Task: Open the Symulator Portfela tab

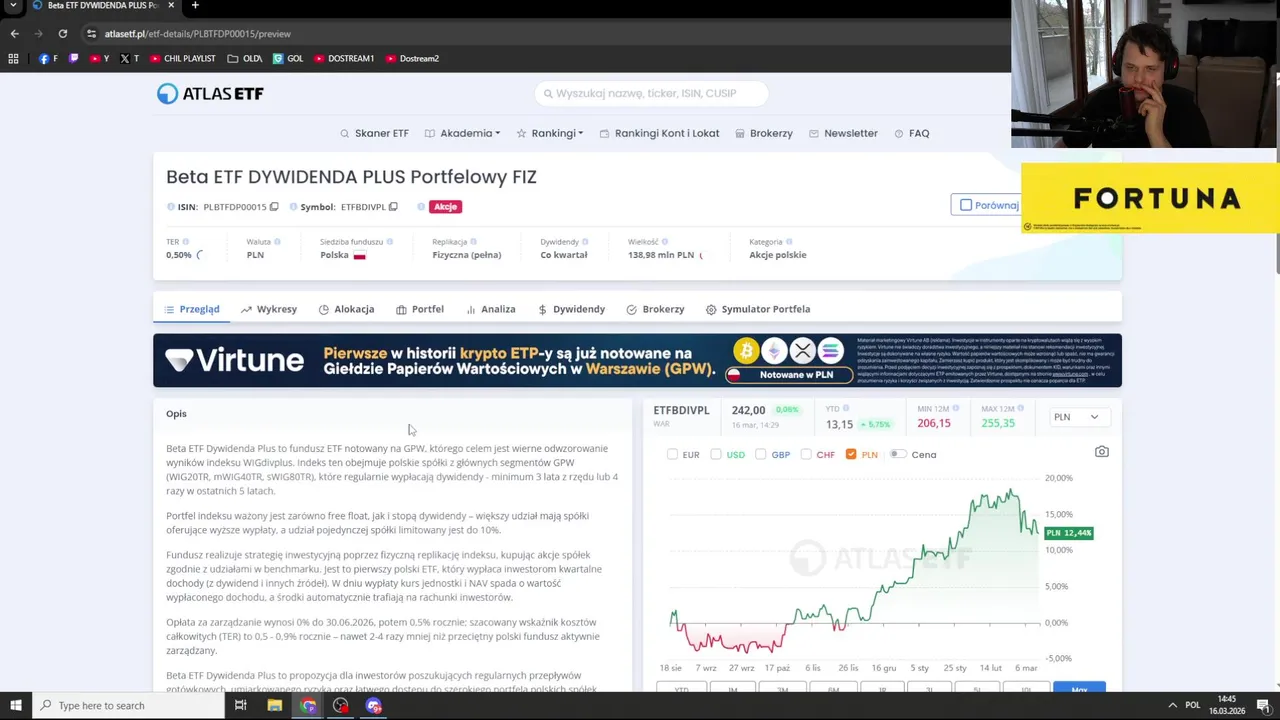Action: click(758, 309)
